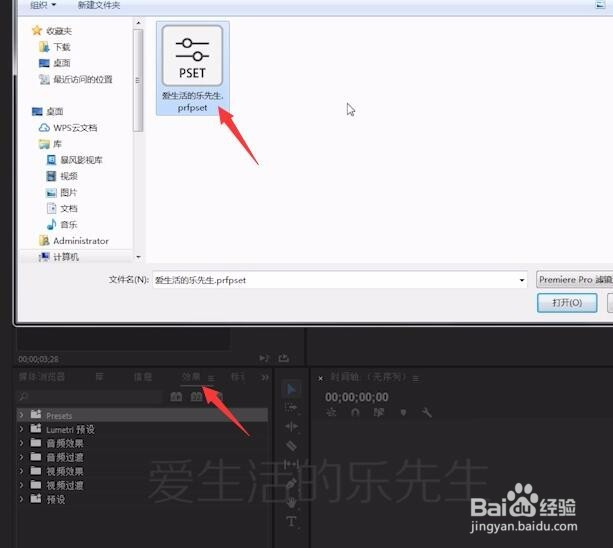Close the 时间轴 timeline panel
The image size is (613, 548).
321,378
